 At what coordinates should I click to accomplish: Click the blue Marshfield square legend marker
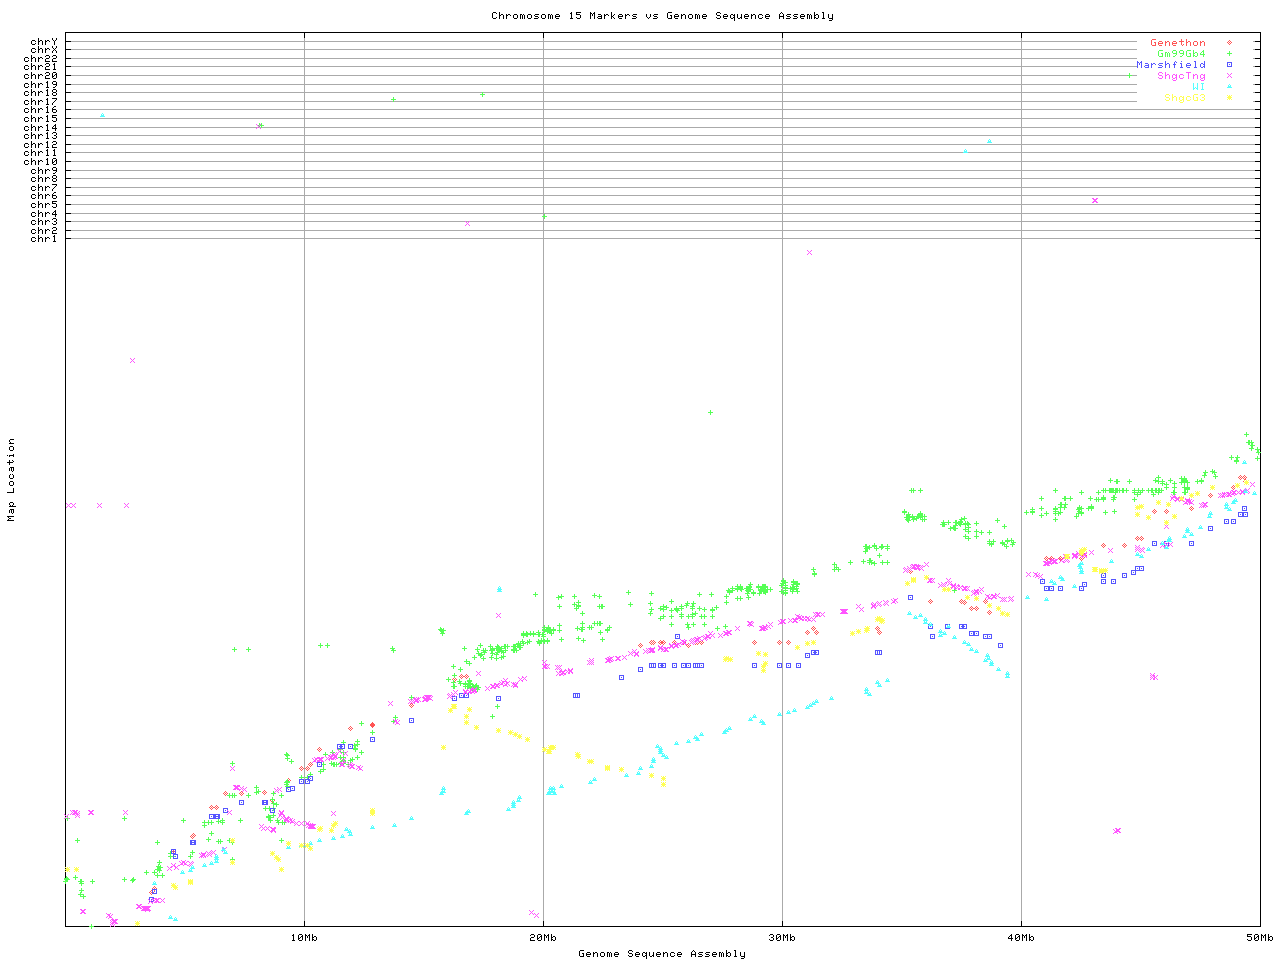tap(1229, 65)
